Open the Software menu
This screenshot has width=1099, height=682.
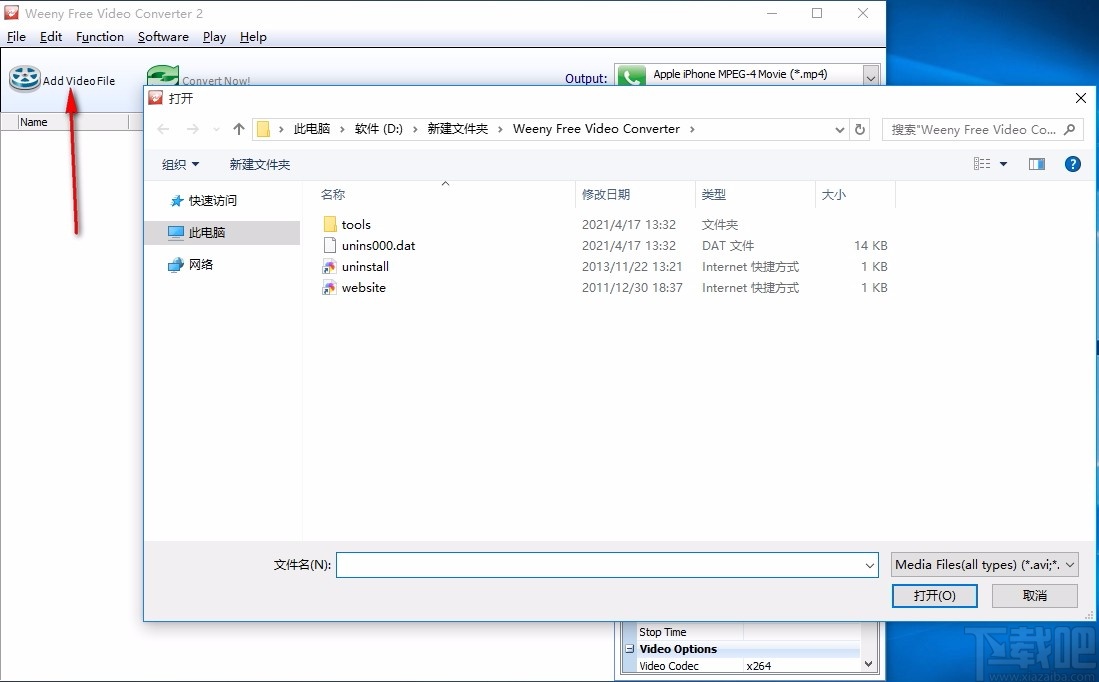point(163,37)
